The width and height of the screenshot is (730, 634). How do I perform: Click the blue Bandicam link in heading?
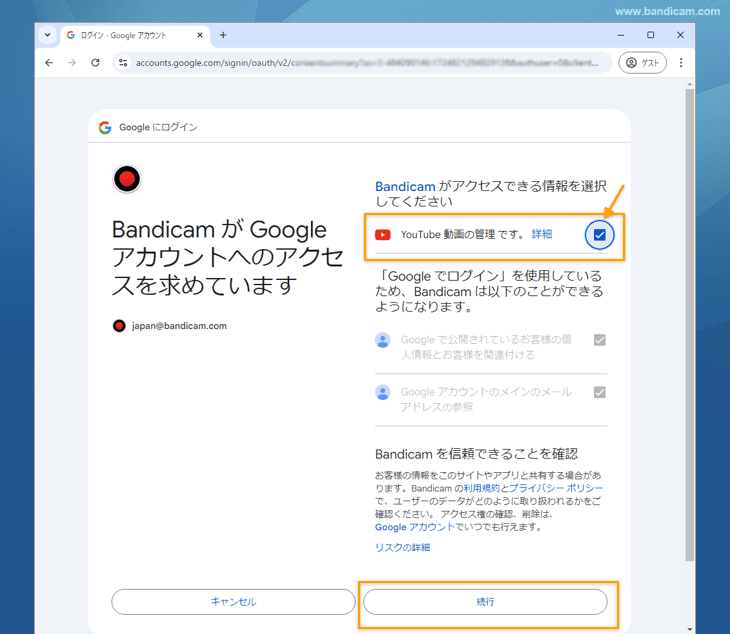coord(405,187)
